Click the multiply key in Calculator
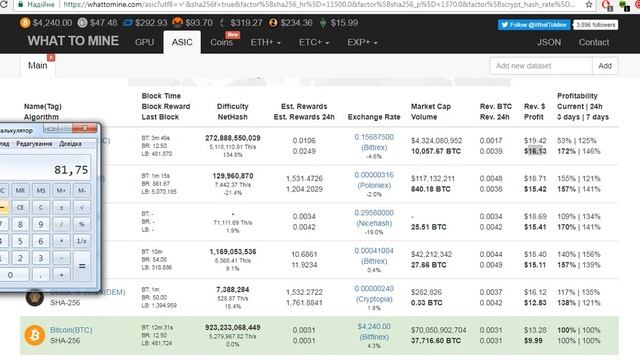This screenshot has height=360, width=640. click(x=61, y=241)
